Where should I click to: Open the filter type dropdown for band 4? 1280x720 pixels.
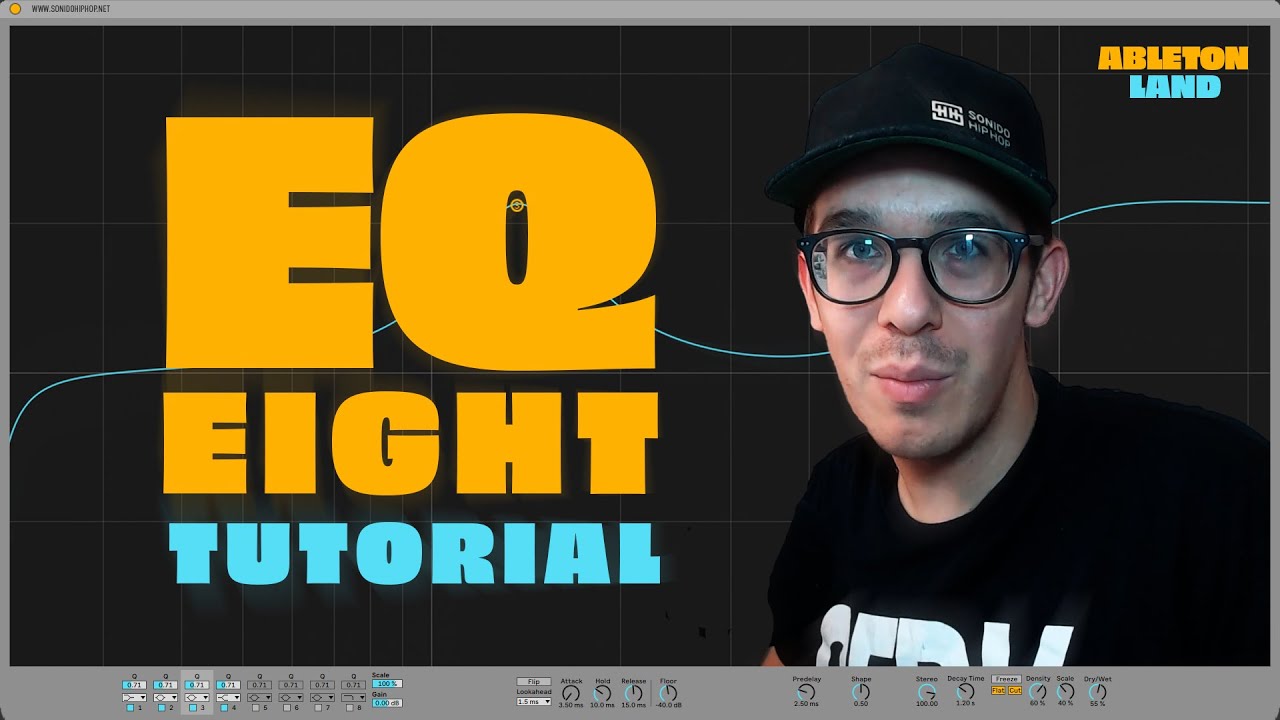click(228, 697)
